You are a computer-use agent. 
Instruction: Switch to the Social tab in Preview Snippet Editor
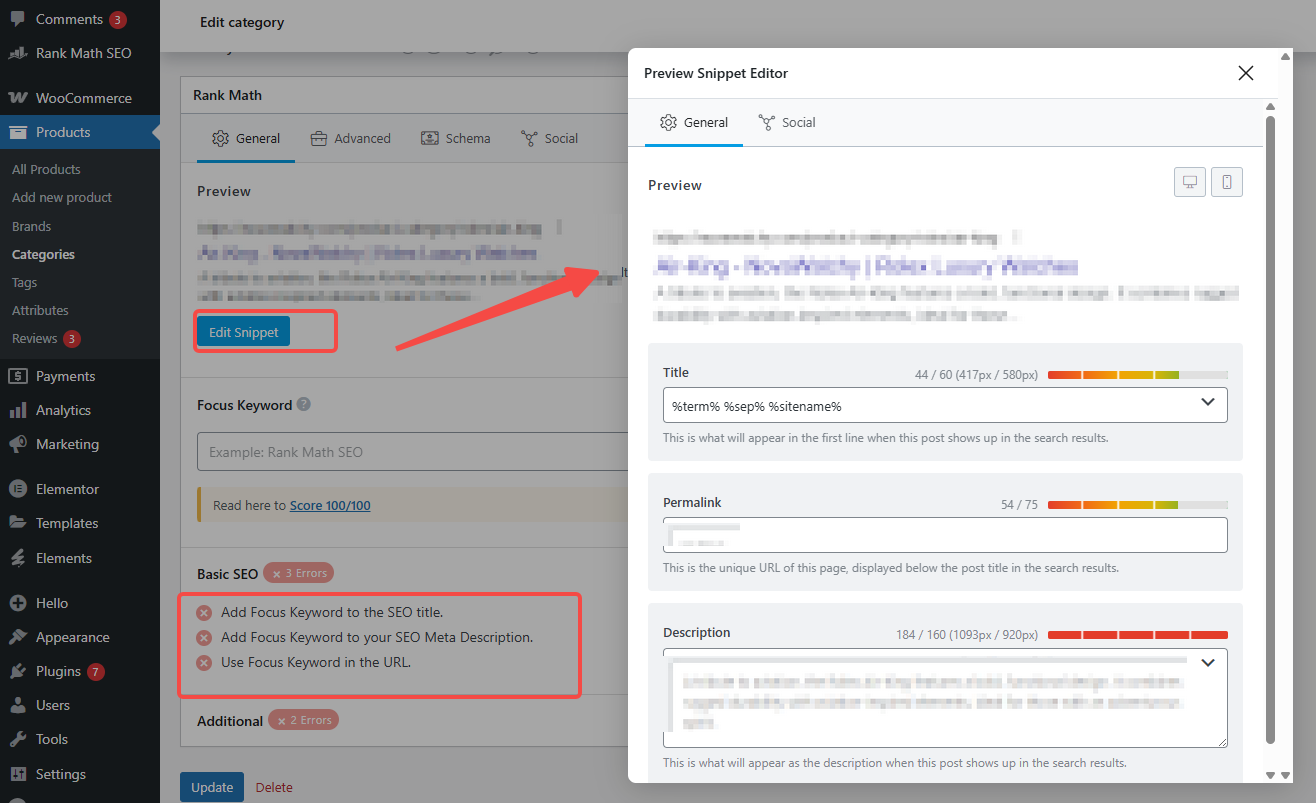click(787, 122)
